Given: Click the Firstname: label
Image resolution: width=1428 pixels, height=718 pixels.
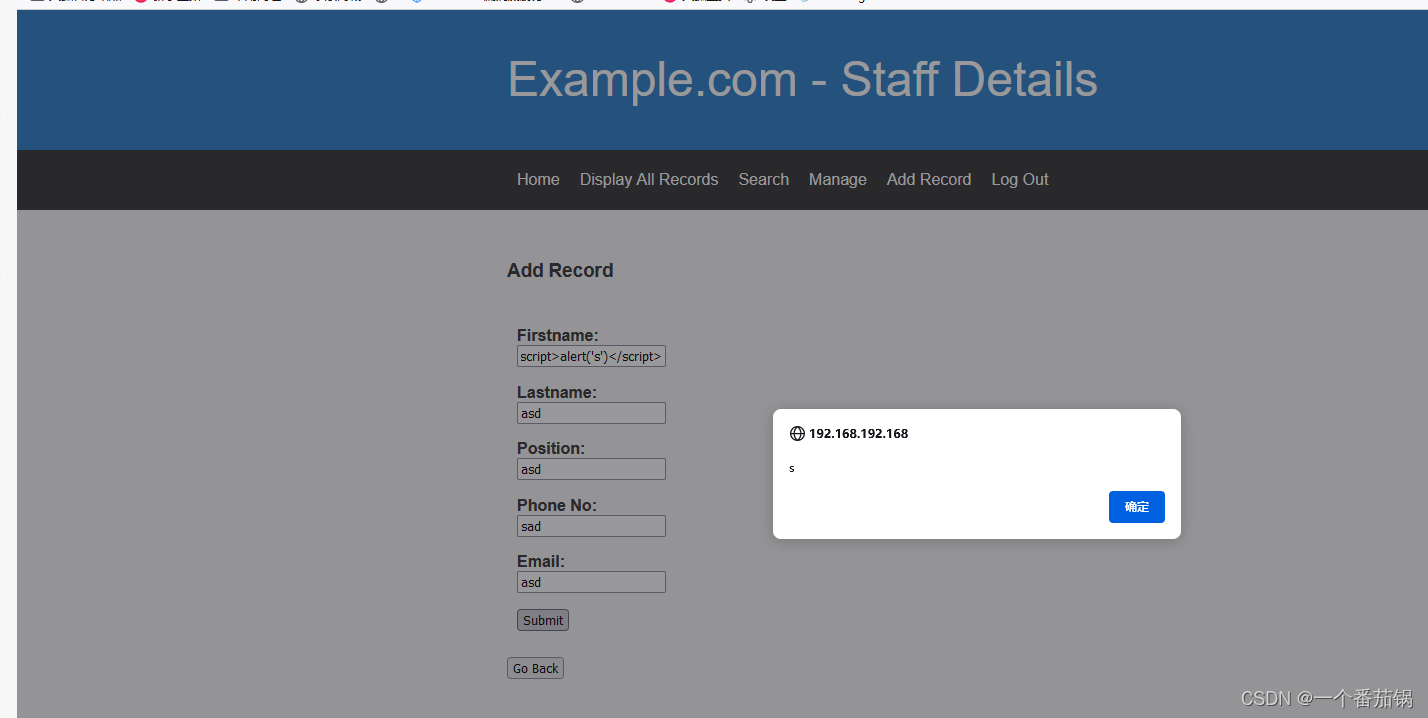Looking at the screenshot, I should click(558, 335).
